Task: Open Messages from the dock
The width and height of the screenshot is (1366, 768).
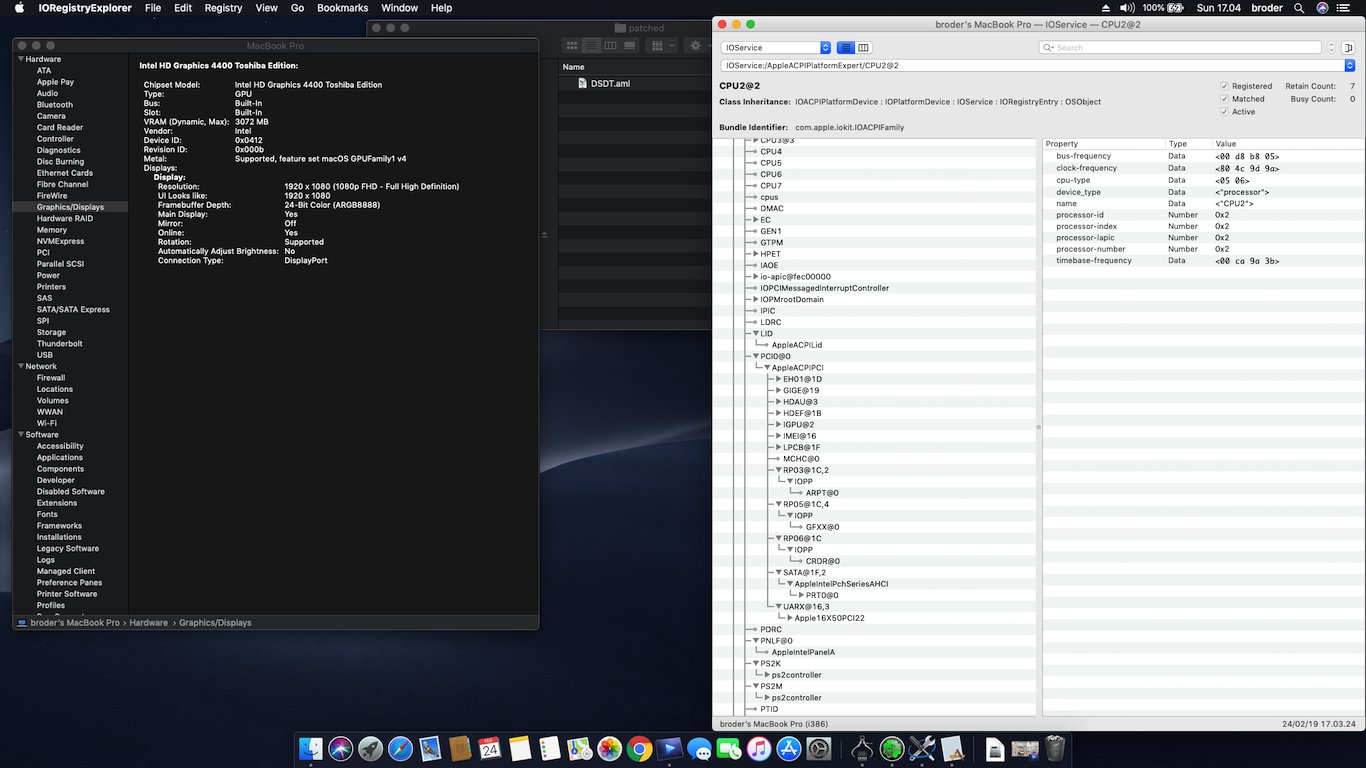Action: (x=699, y=748)
